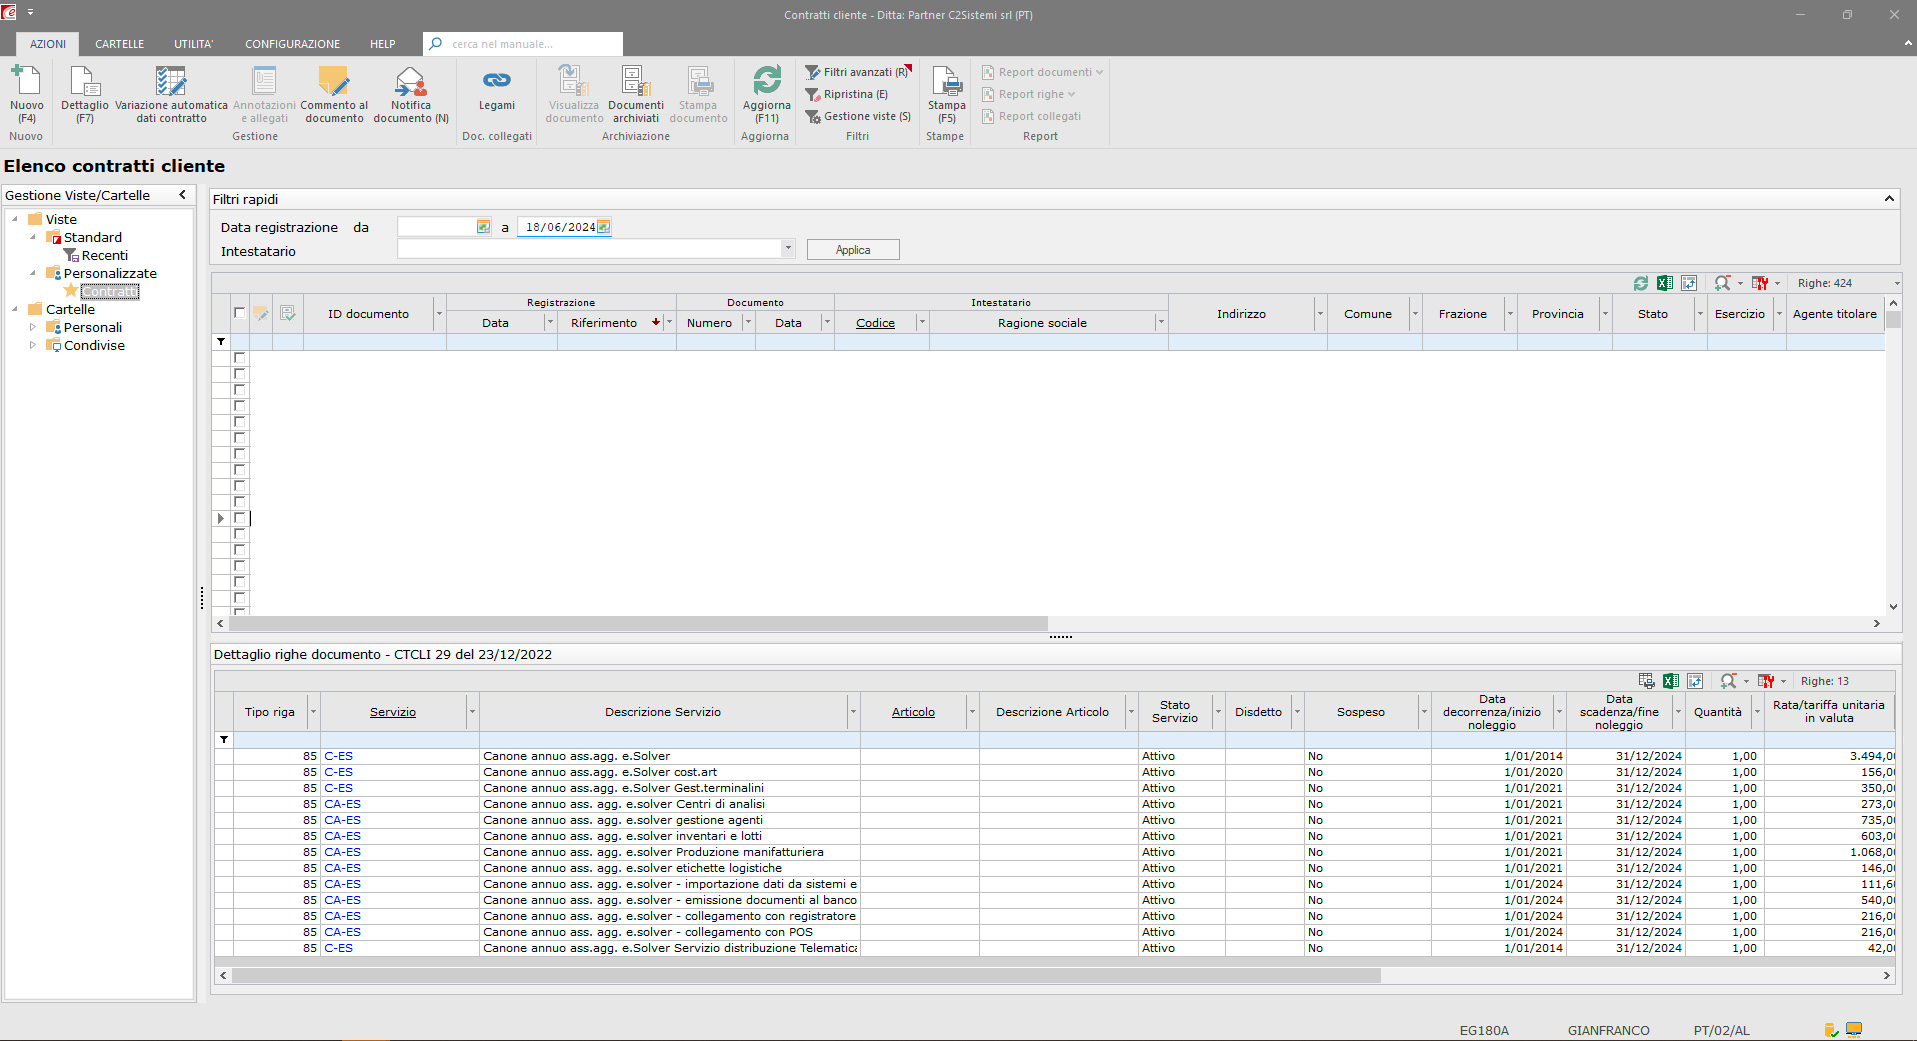Click Variazione automatica dati contratto icon

(171, 82)
